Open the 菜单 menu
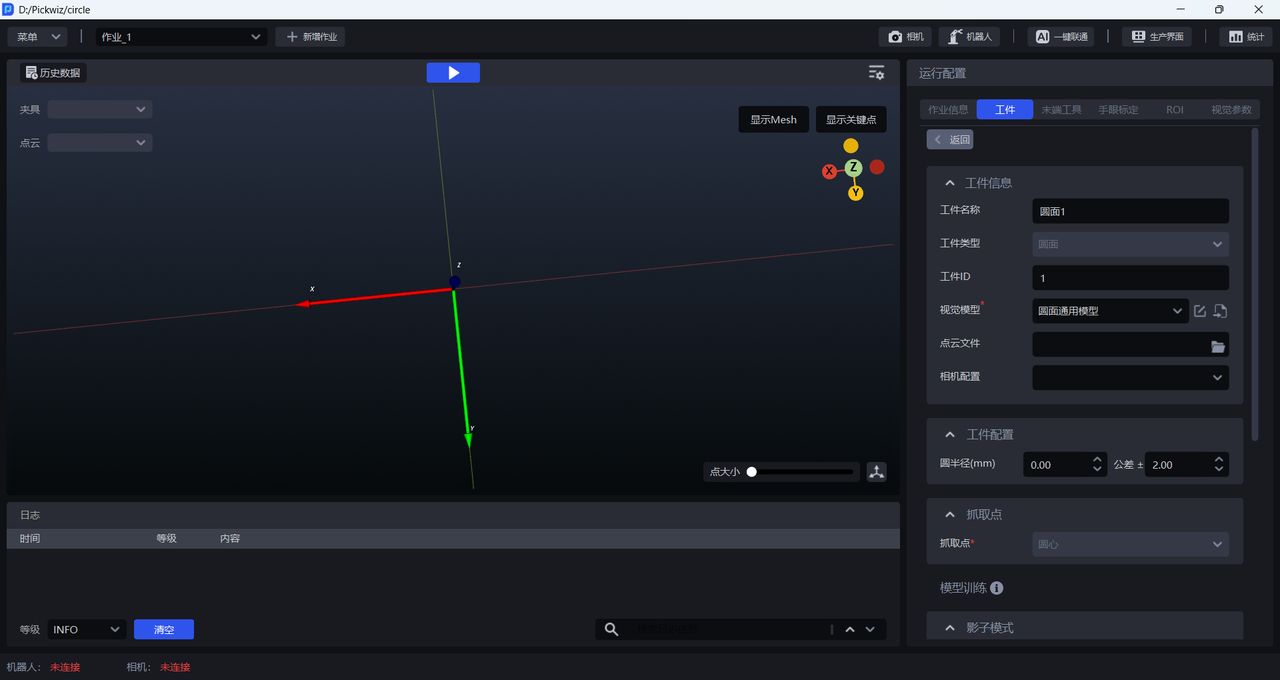The width and height of the screenshot is (1280, 680). click(x=38, y=37)
